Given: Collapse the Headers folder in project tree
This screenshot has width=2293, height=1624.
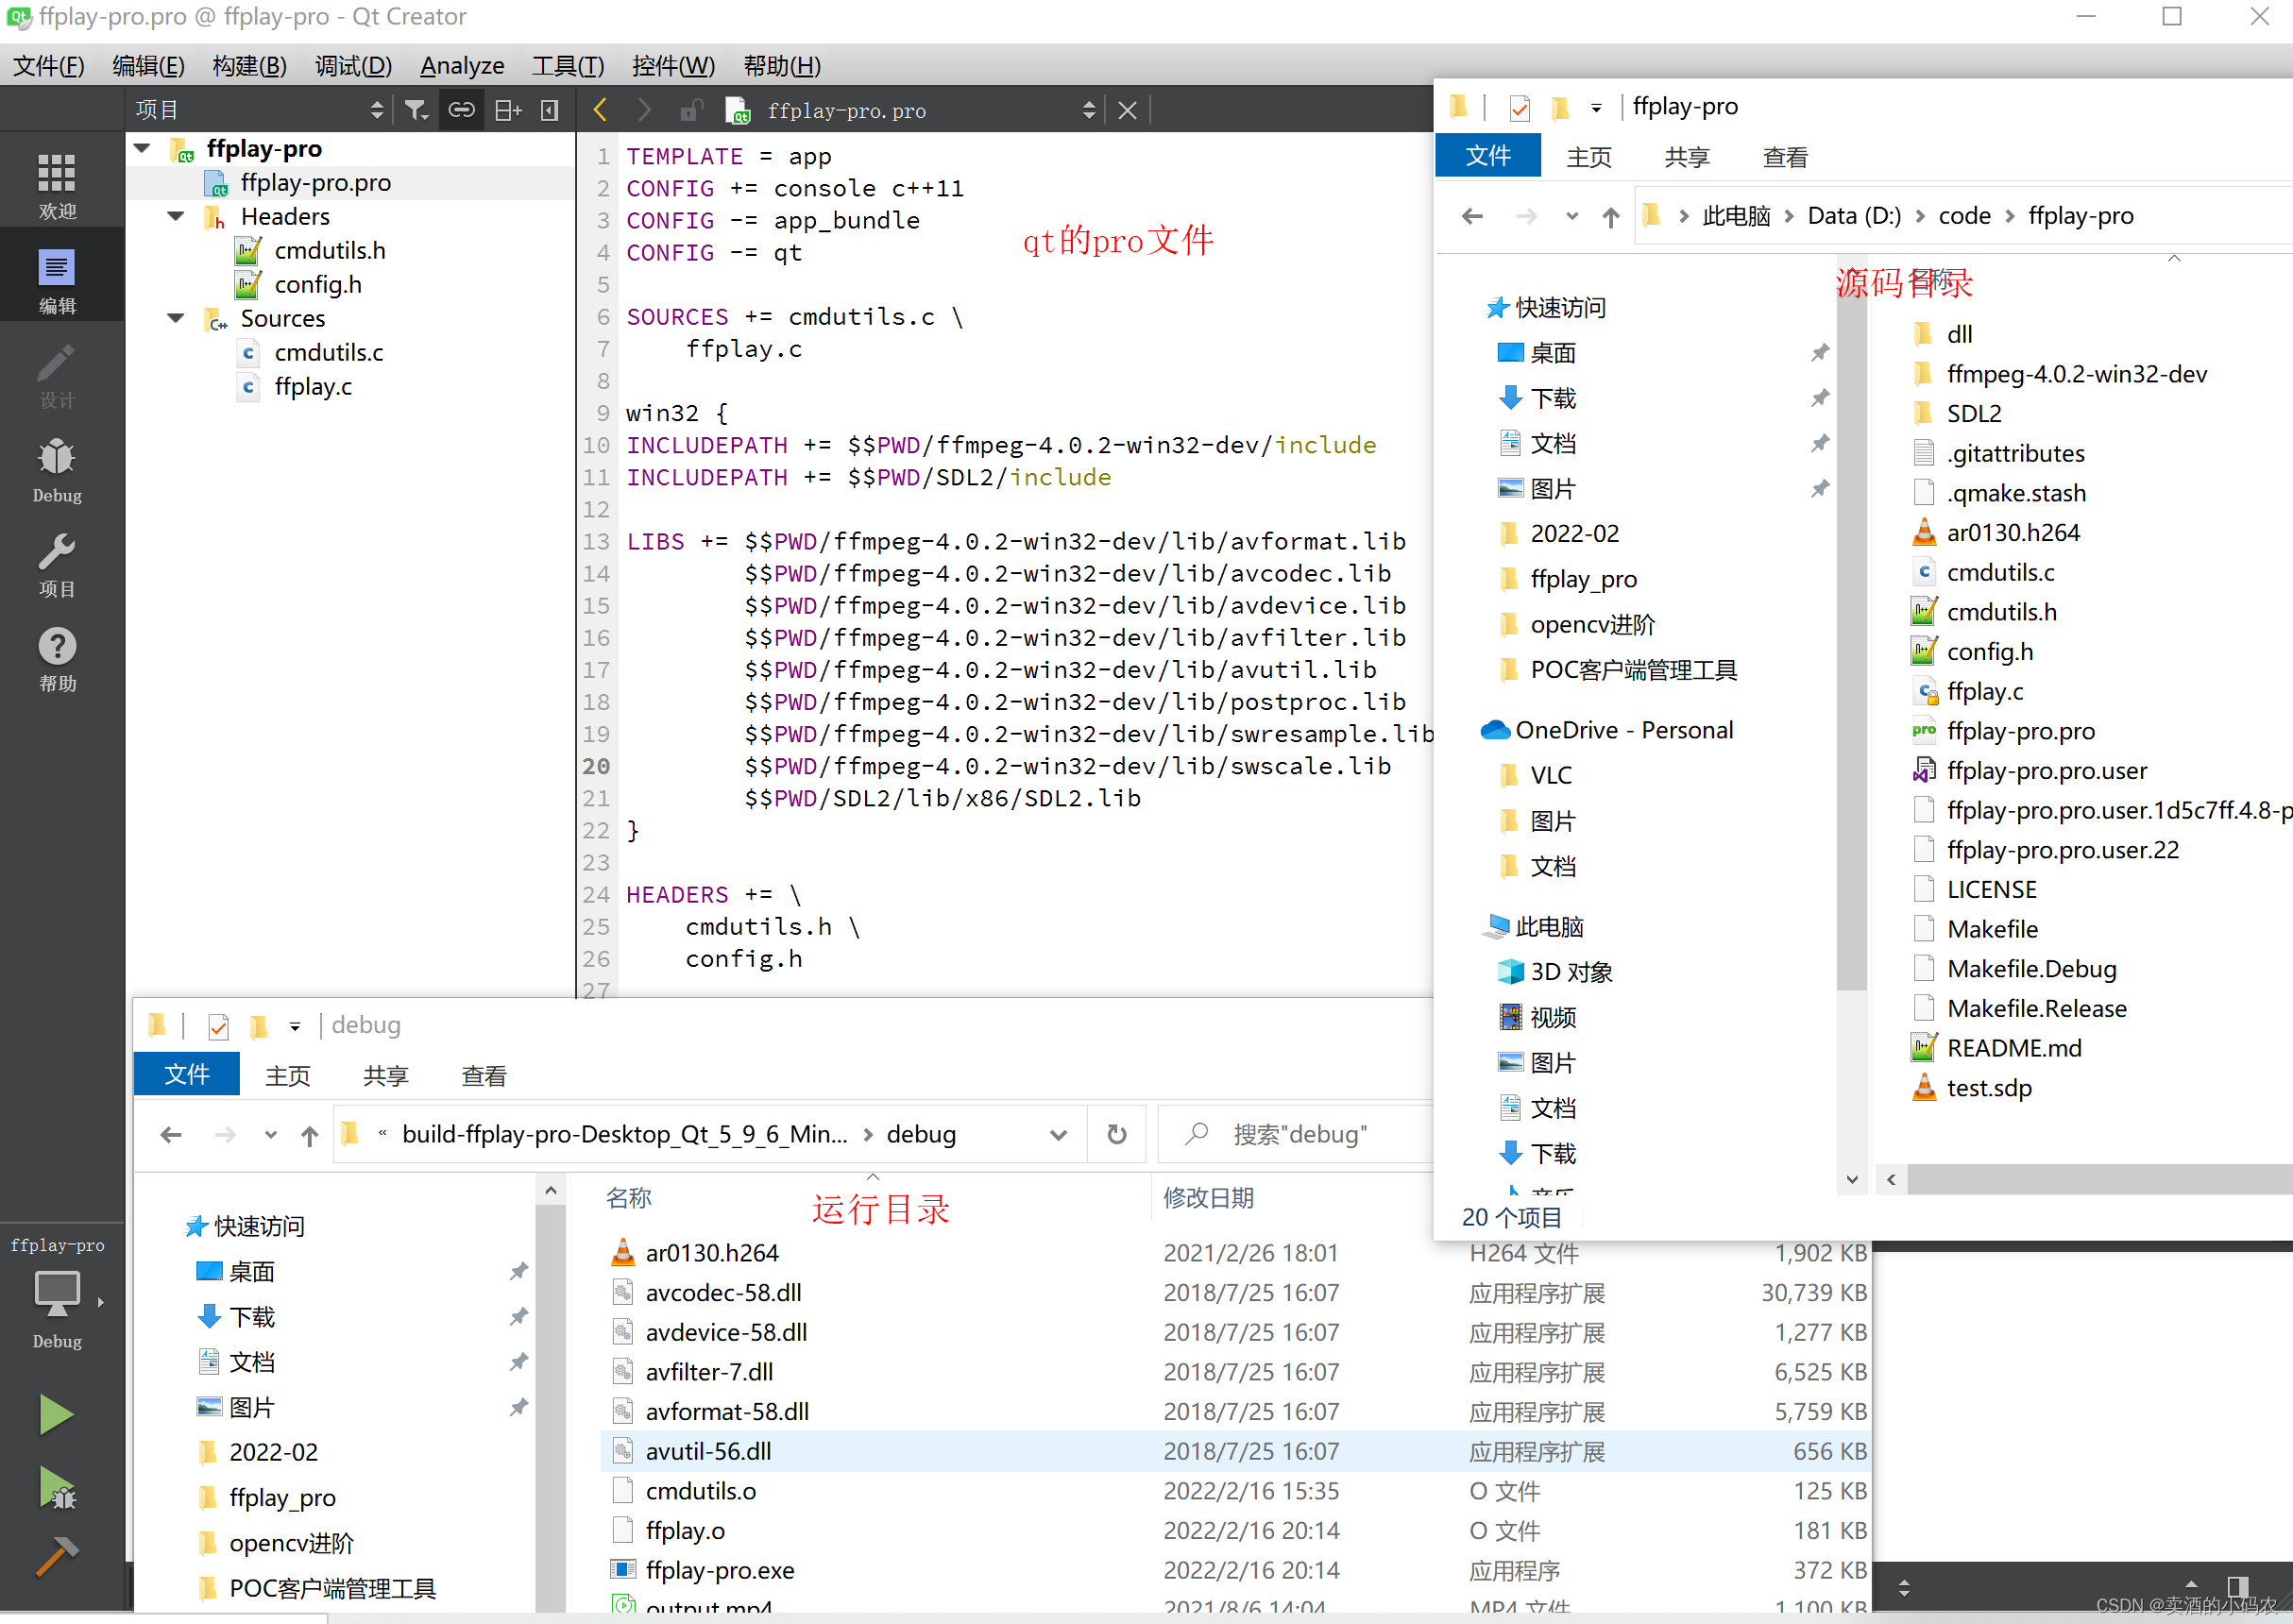Looking at the screenshot, I should (x=177, y=216).
